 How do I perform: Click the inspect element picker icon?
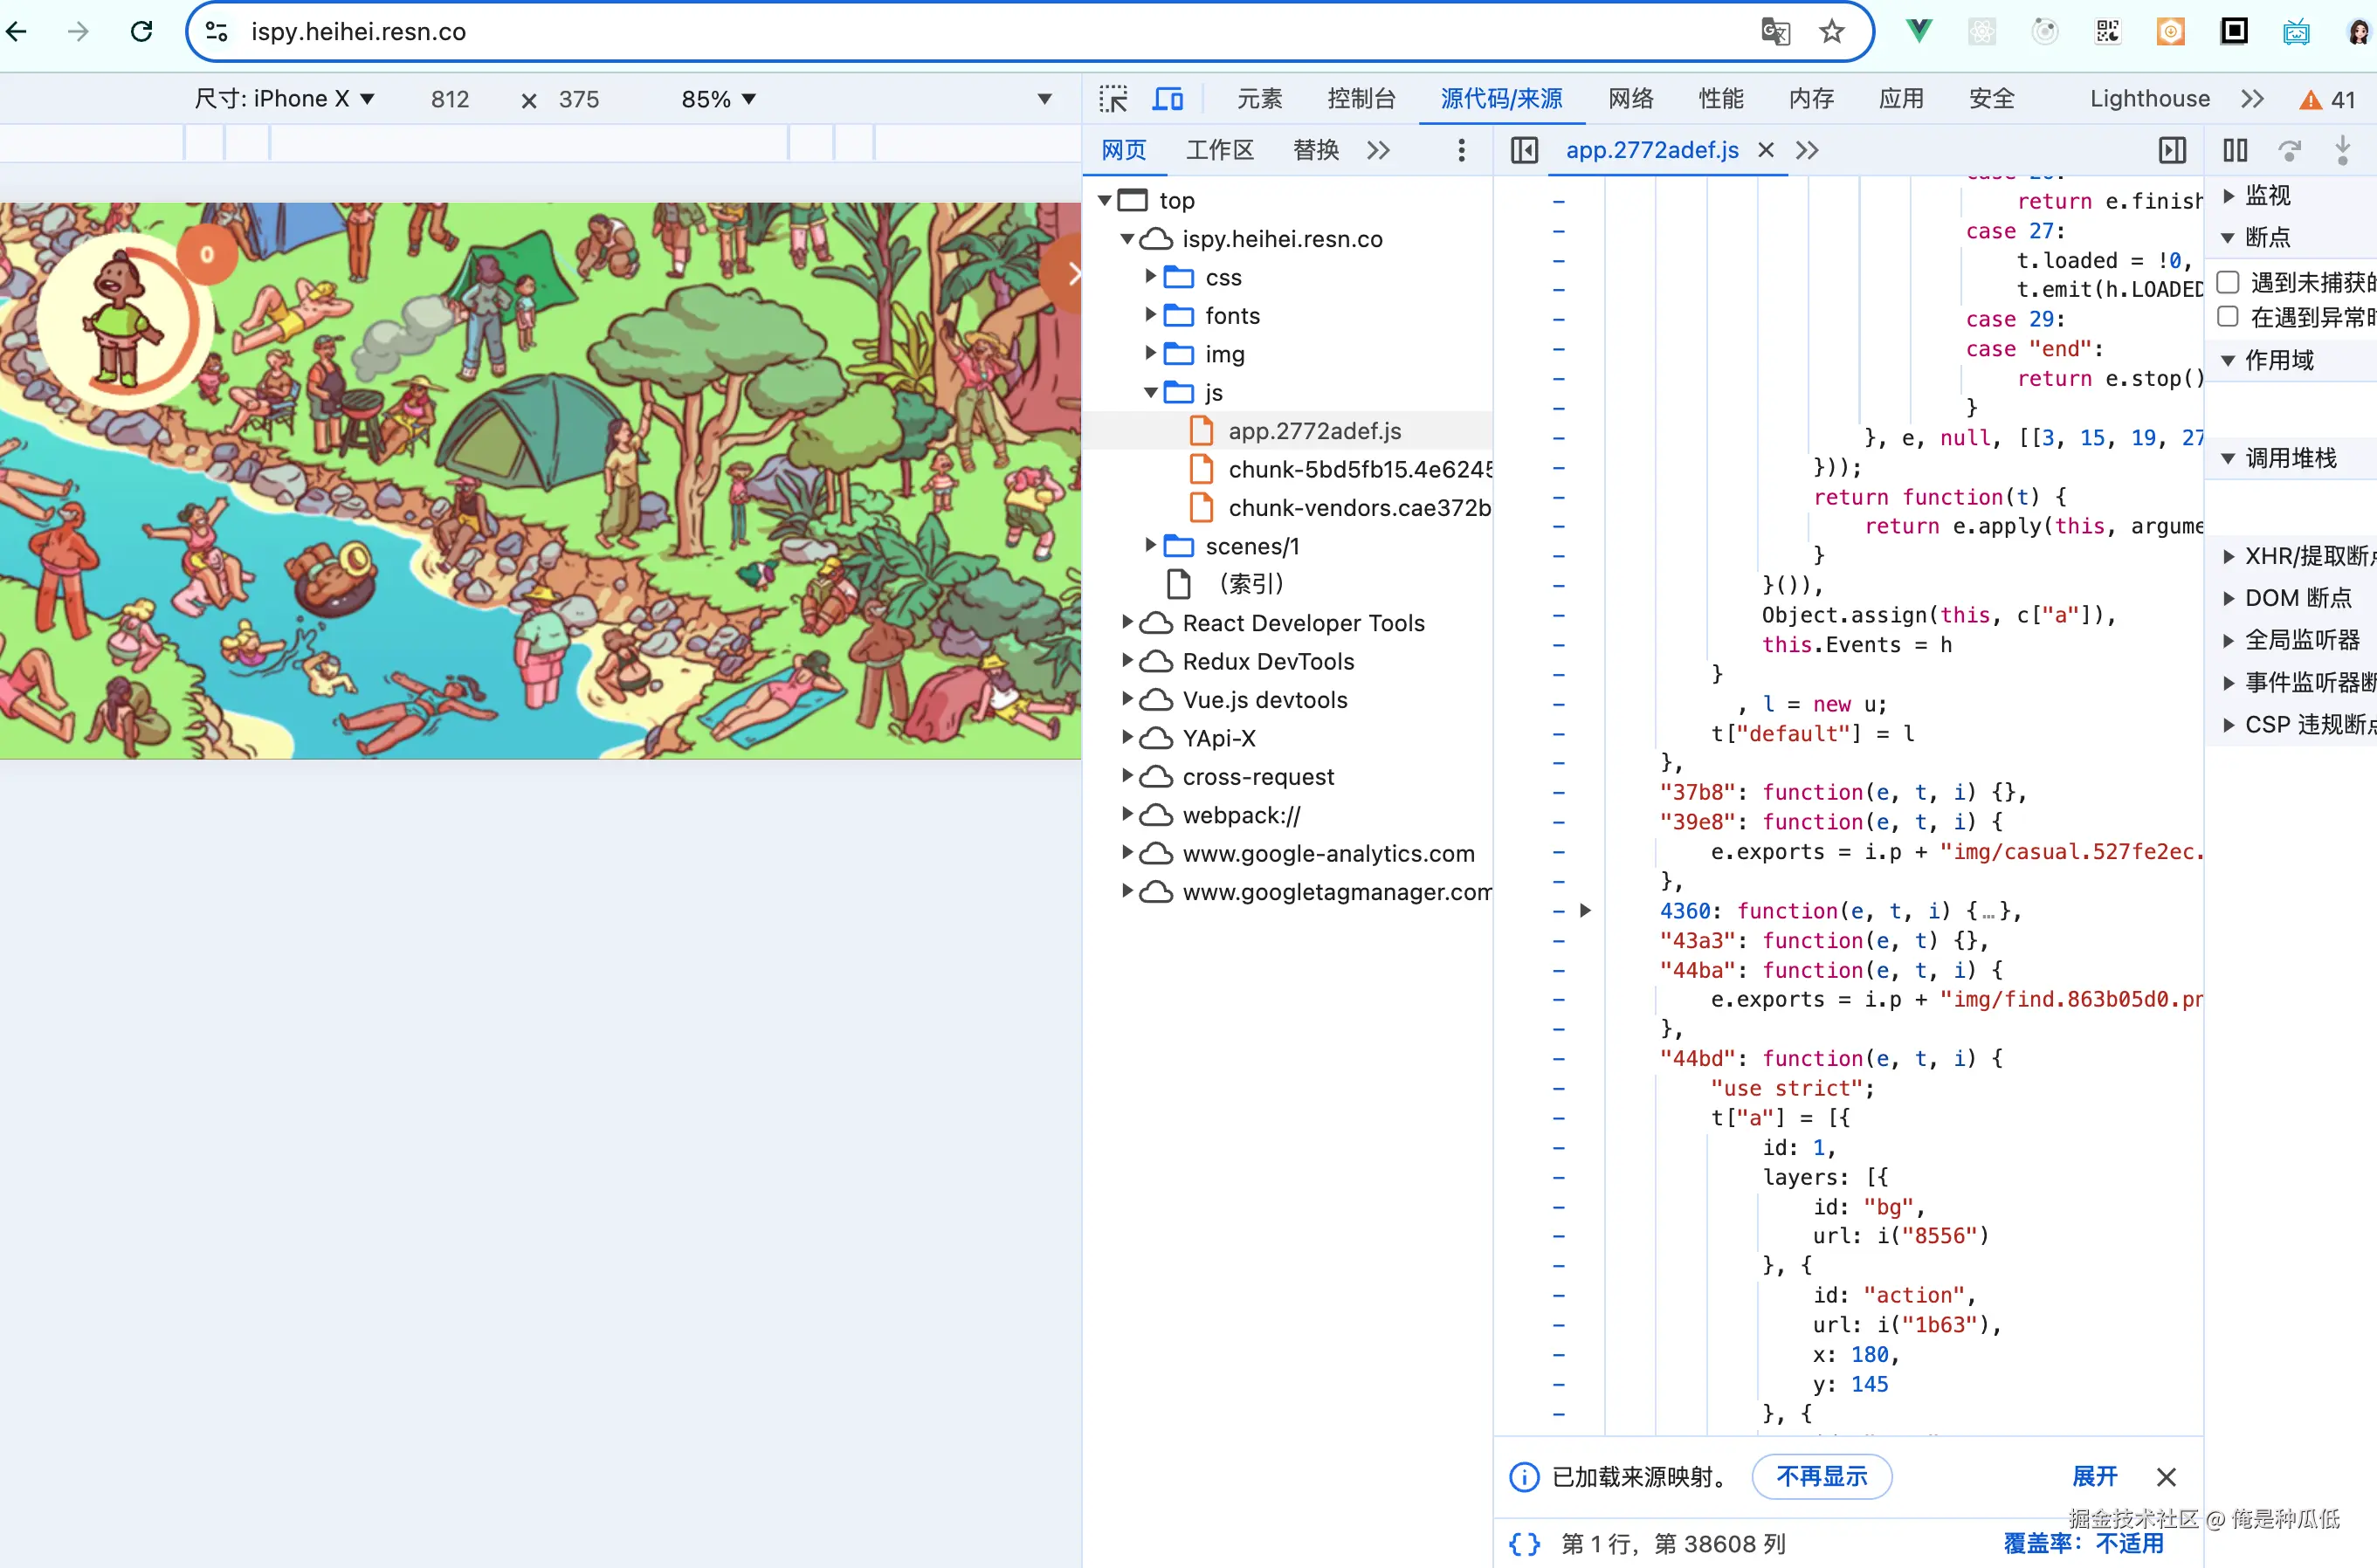[1112, 98]
